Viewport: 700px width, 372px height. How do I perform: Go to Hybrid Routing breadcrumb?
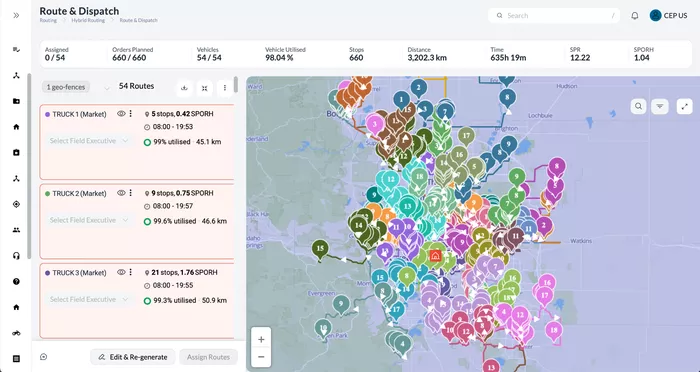[88, 21]
